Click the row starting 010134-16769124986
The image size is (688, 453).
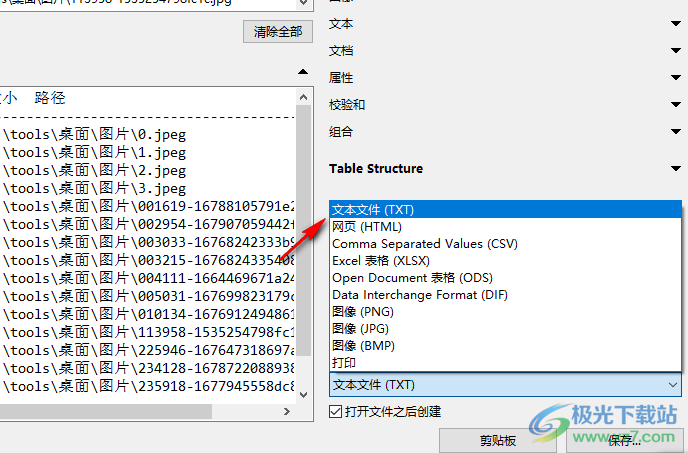(x=148, y=314)
